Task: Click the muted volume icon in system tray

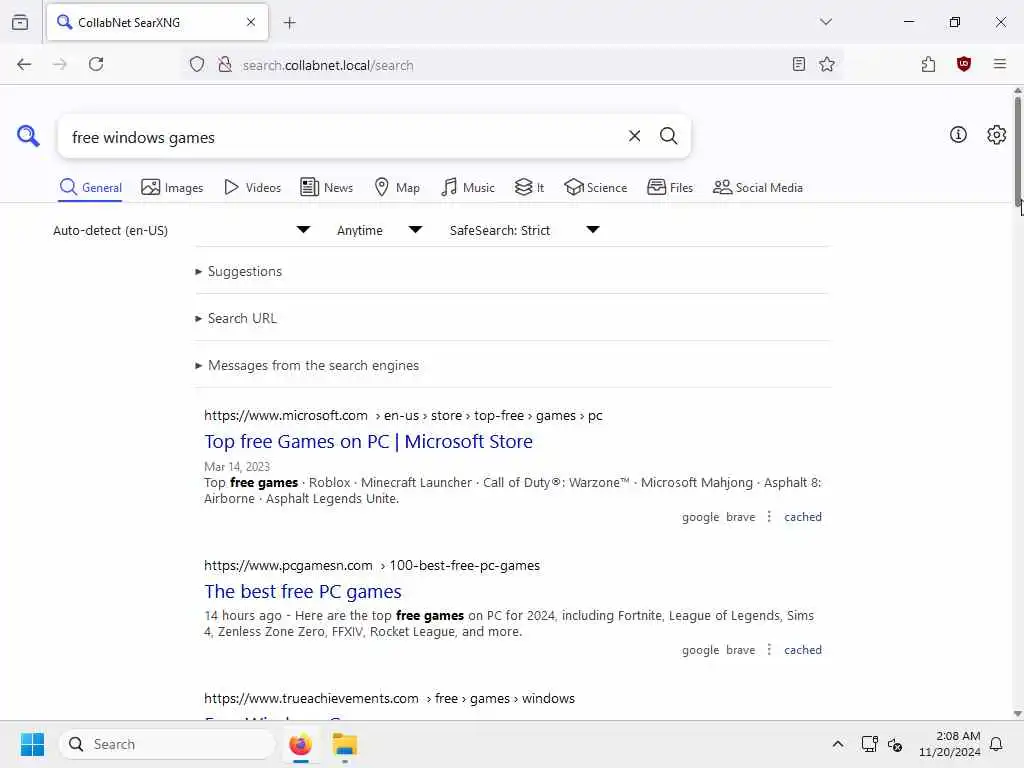Action: 895,744
